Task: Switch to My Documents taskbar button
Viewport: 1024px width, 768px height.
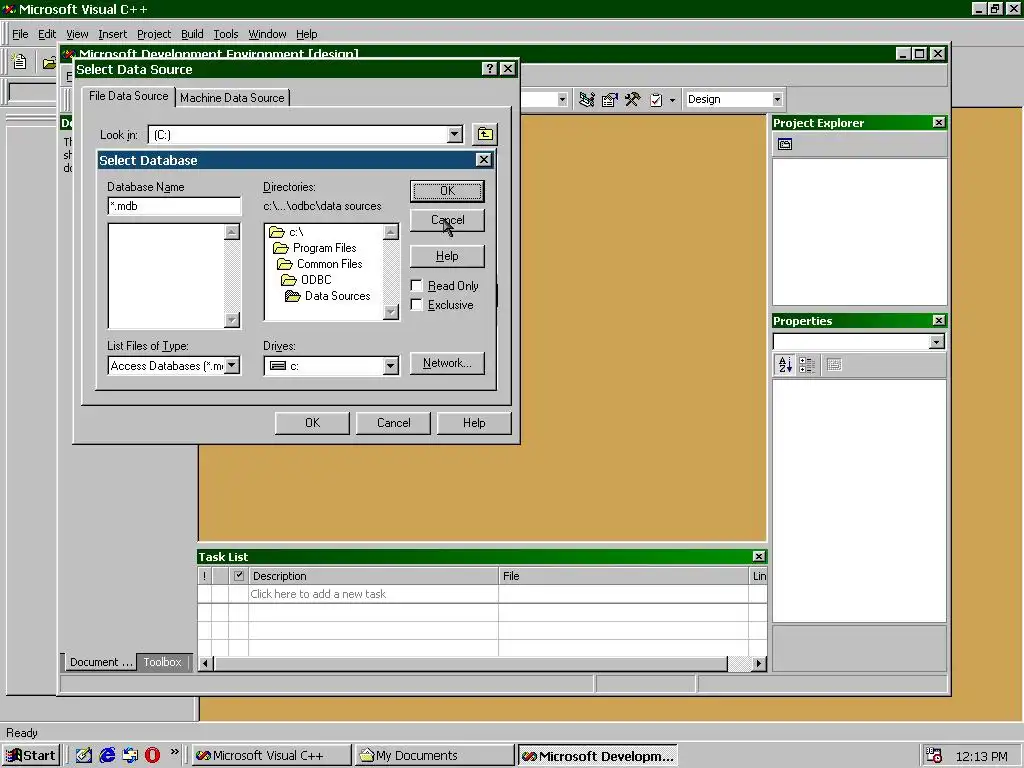Action: point(434,756)
